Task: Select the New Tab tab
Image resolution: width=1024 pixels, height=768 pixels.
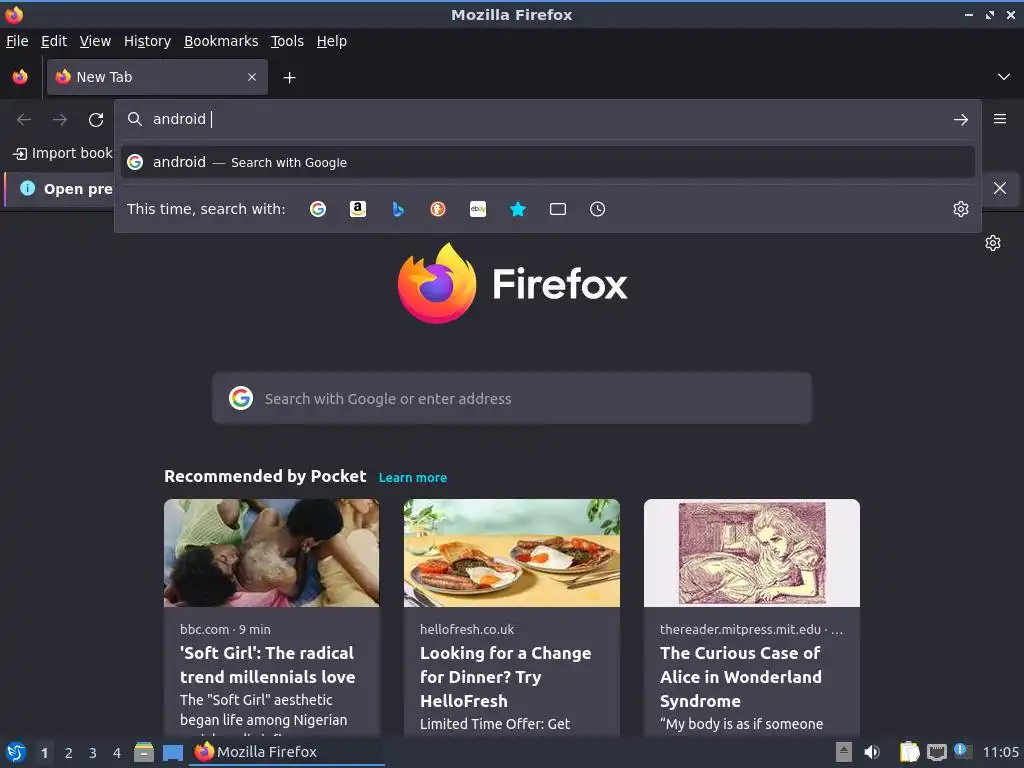Action: coord(157,77)
